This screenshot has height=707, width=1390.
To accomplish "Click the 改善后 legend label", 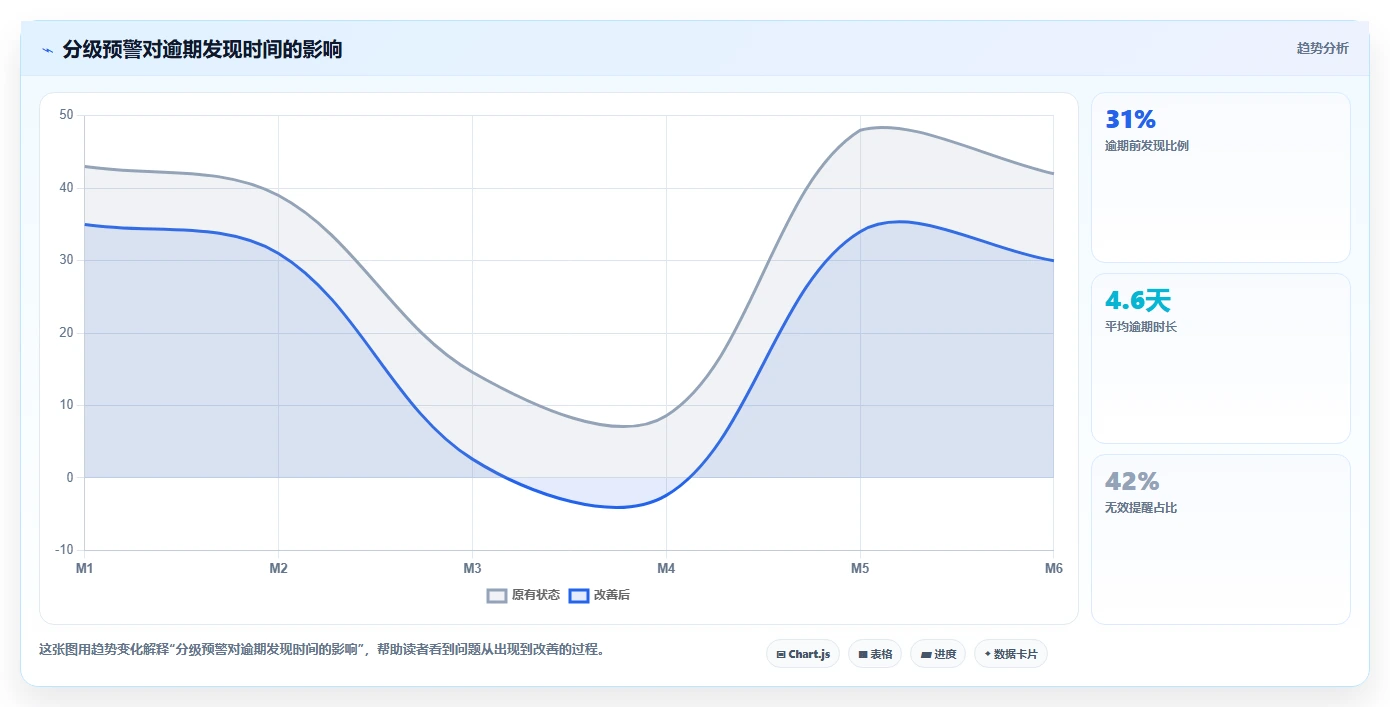I will 612,595.
